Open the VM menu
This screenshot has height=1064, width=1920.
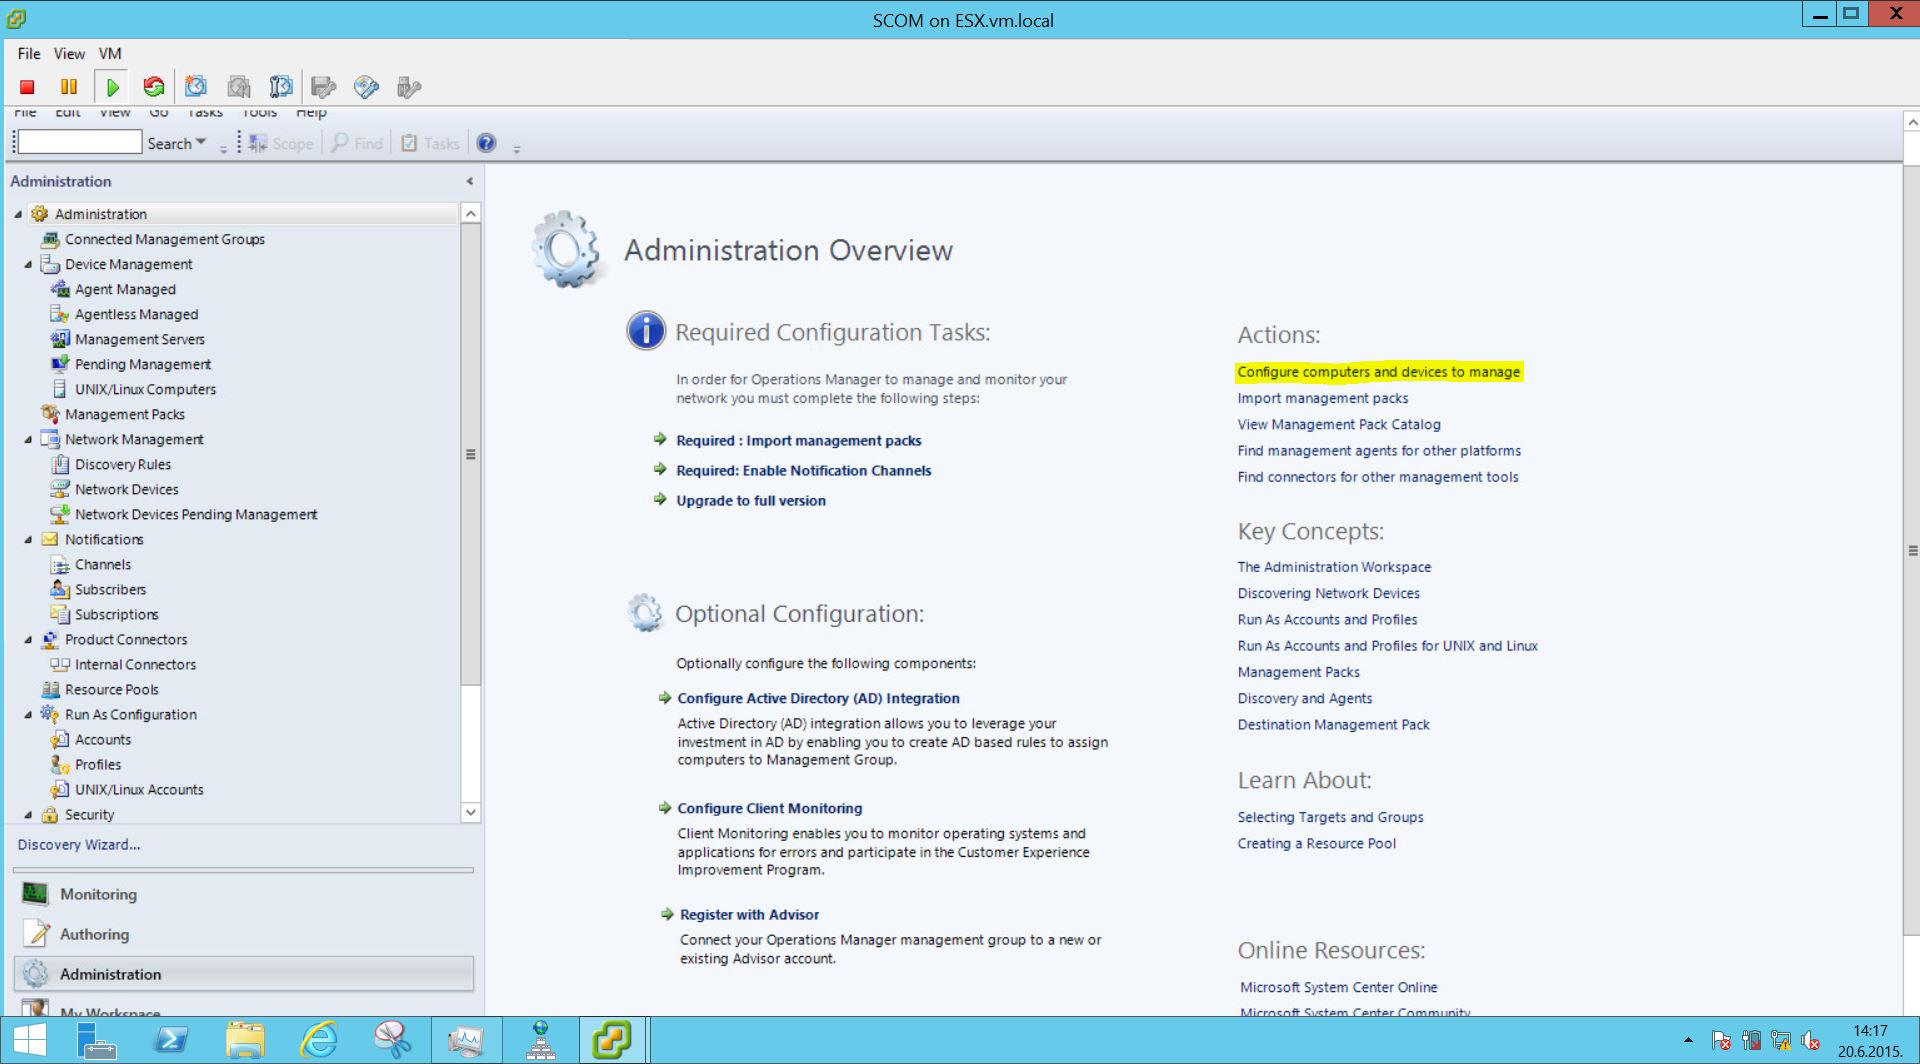(x=110, y=53)
